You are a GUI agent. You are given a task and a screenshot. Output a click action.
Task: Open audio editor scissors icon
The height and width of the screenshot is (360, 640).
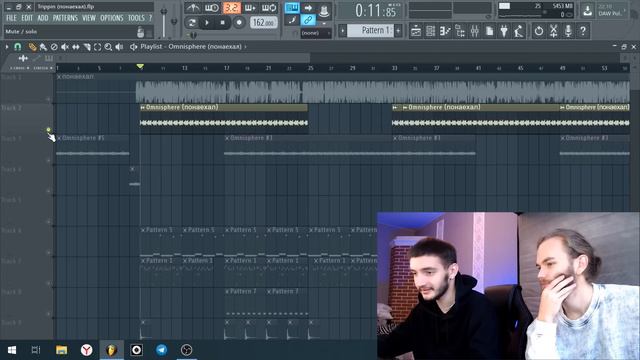[553, 31]
